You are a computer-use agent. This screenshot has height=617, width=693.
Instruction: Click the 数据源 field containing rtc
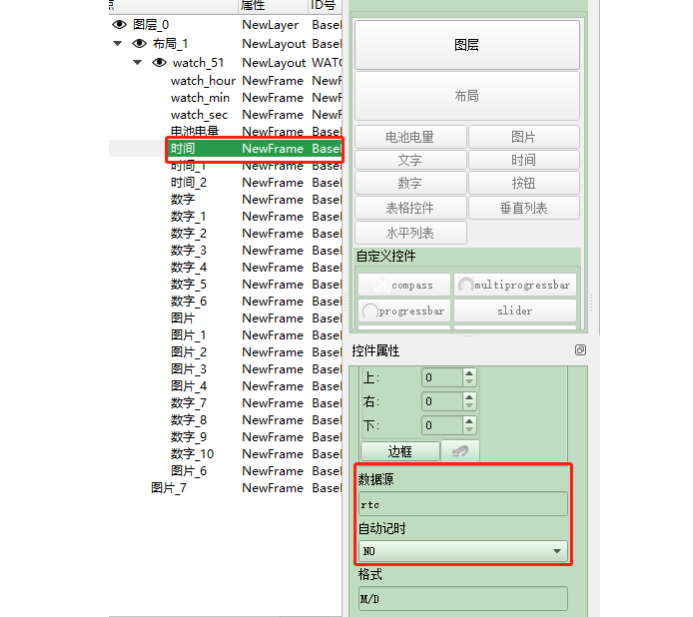(463, 504)
